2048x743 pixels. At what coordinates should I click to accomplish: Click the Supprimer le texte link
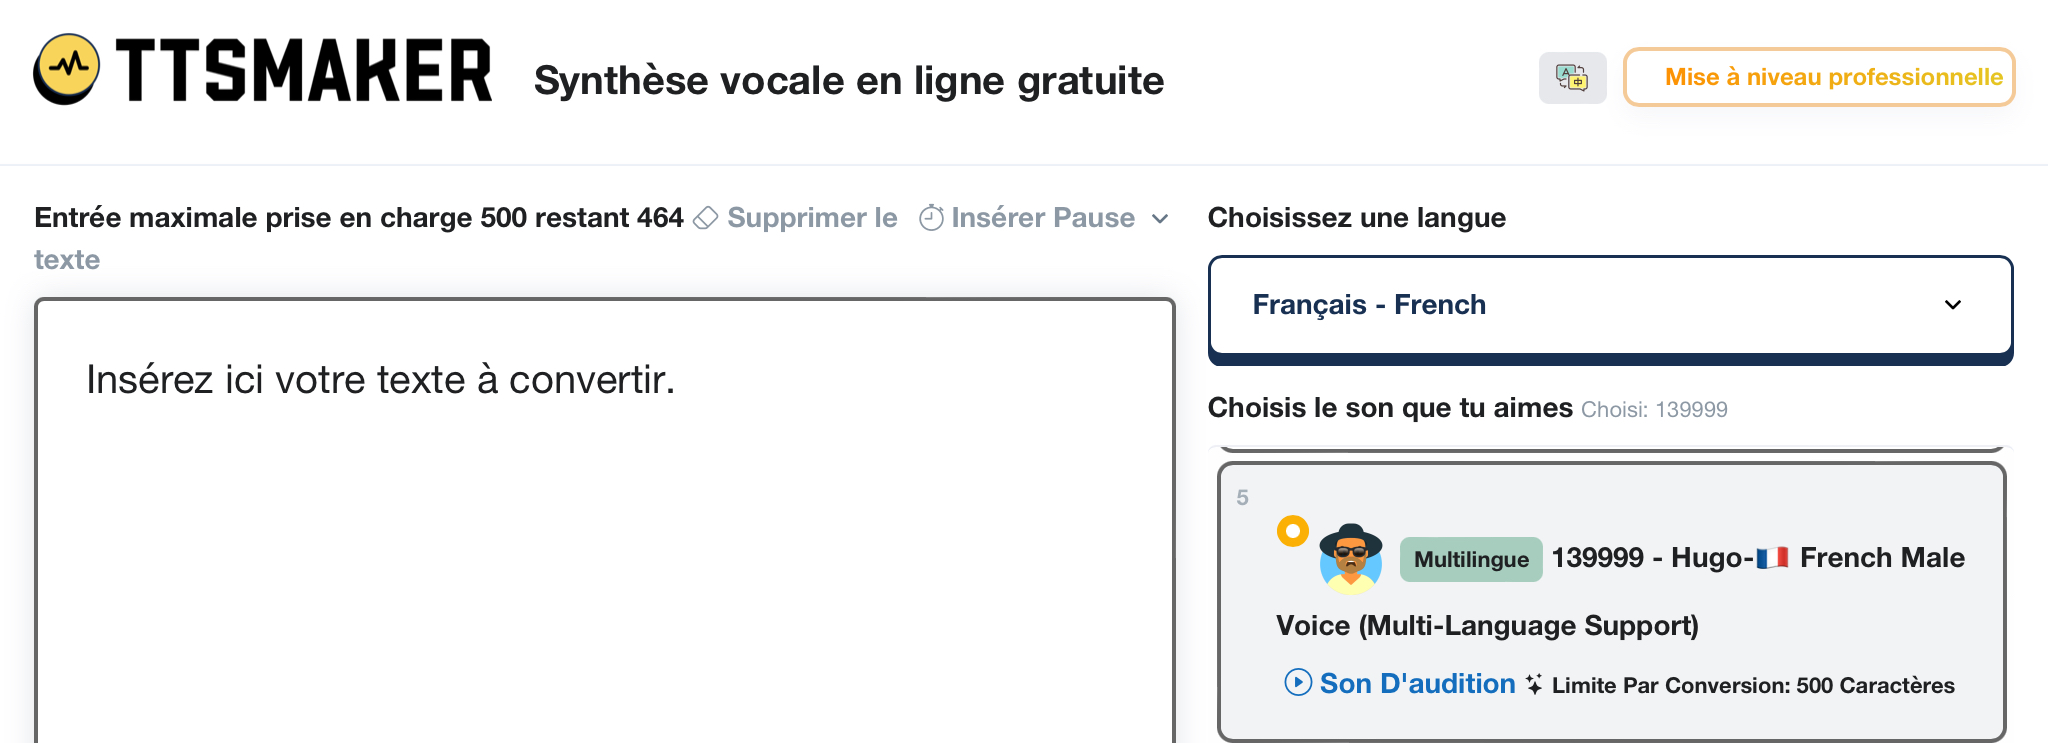[x=812, y=218]
